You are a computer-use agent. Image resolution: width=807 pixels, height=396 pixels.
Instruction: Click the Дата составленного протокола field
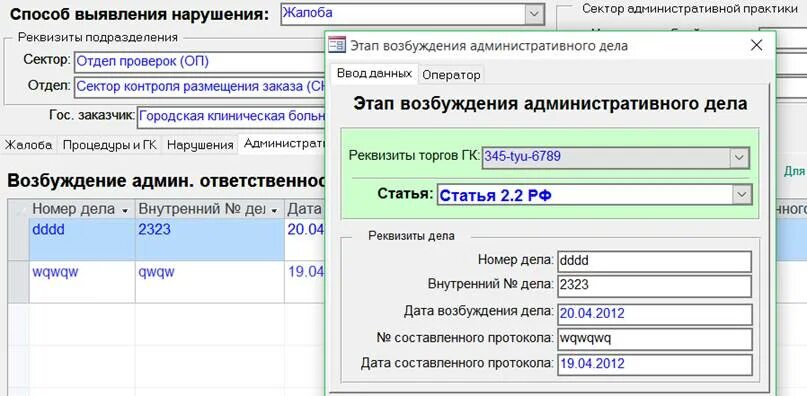point(655,364)
